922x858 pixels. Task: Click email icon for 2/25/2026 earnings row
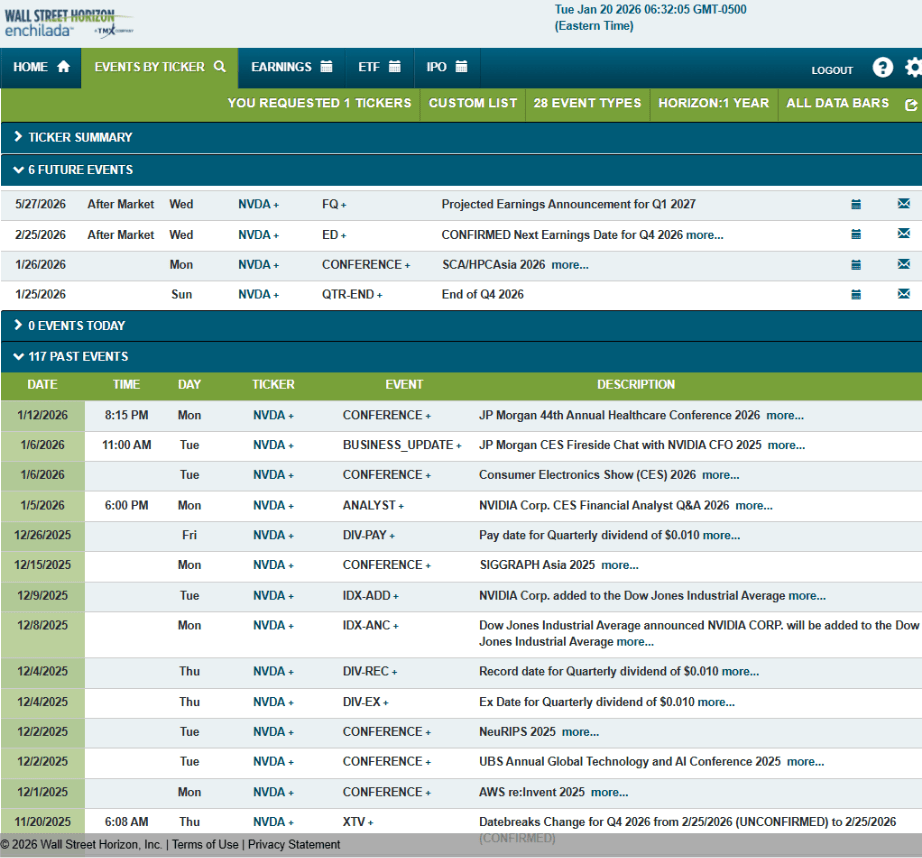pos(904,234)
